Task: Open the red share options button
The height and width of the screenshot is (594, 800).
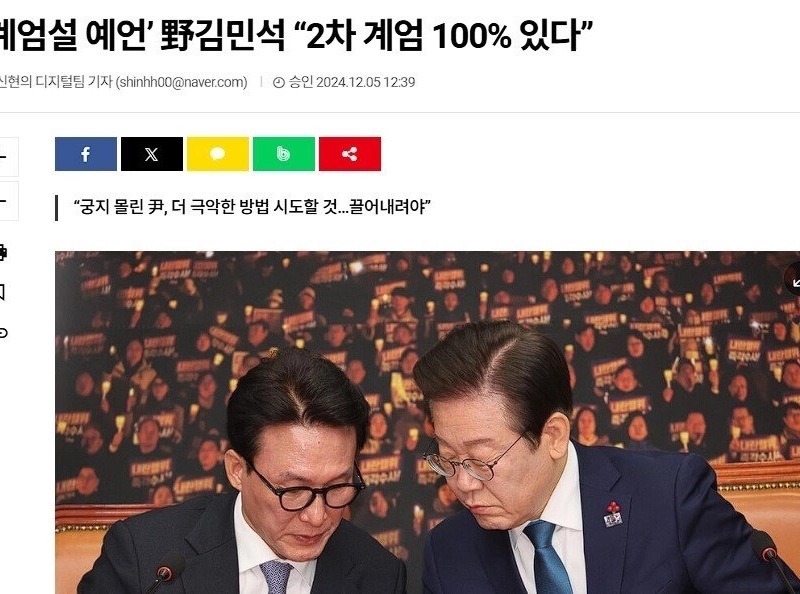Action: point(350,154)
